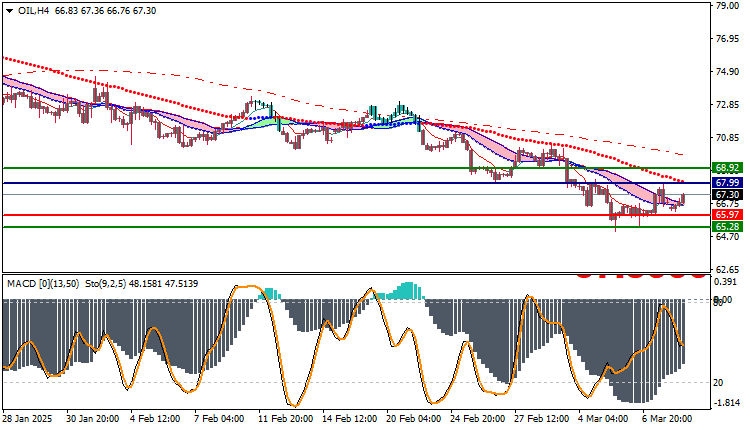Viewport: 750px width, 430px height.
Task: Click the current price label 67.30
Action: [728, 195]
